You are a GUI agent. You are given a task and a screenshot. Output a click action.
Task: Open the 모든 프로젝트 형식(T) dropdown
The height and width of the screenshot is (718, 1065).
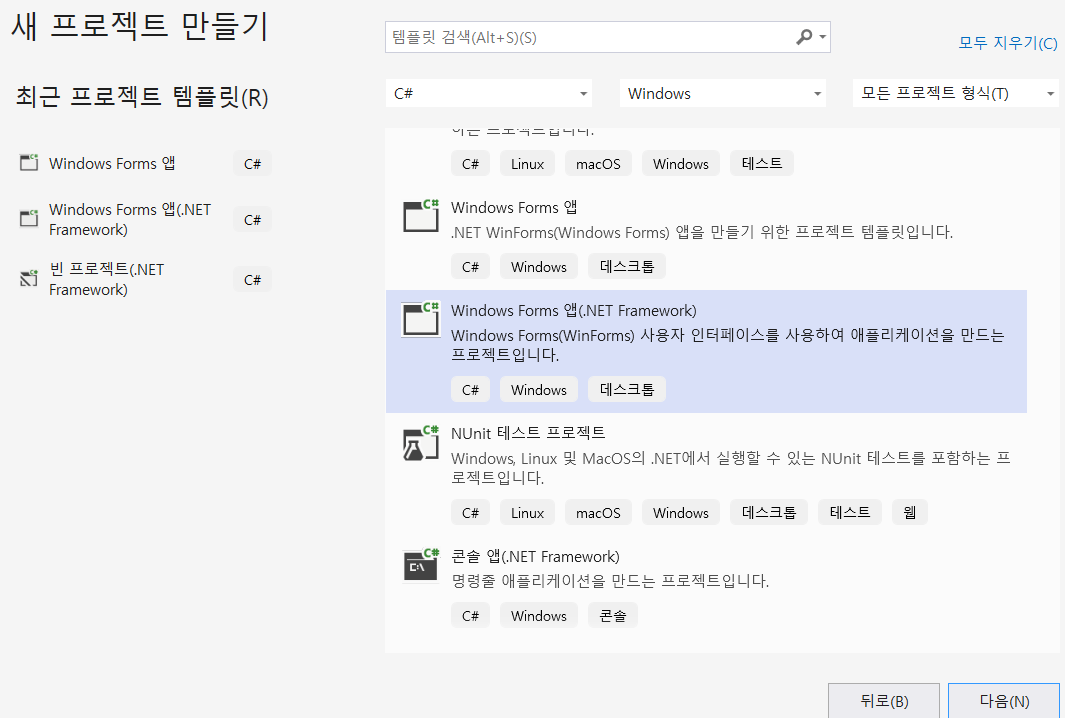pyautogui.click(x=956, y=93)
